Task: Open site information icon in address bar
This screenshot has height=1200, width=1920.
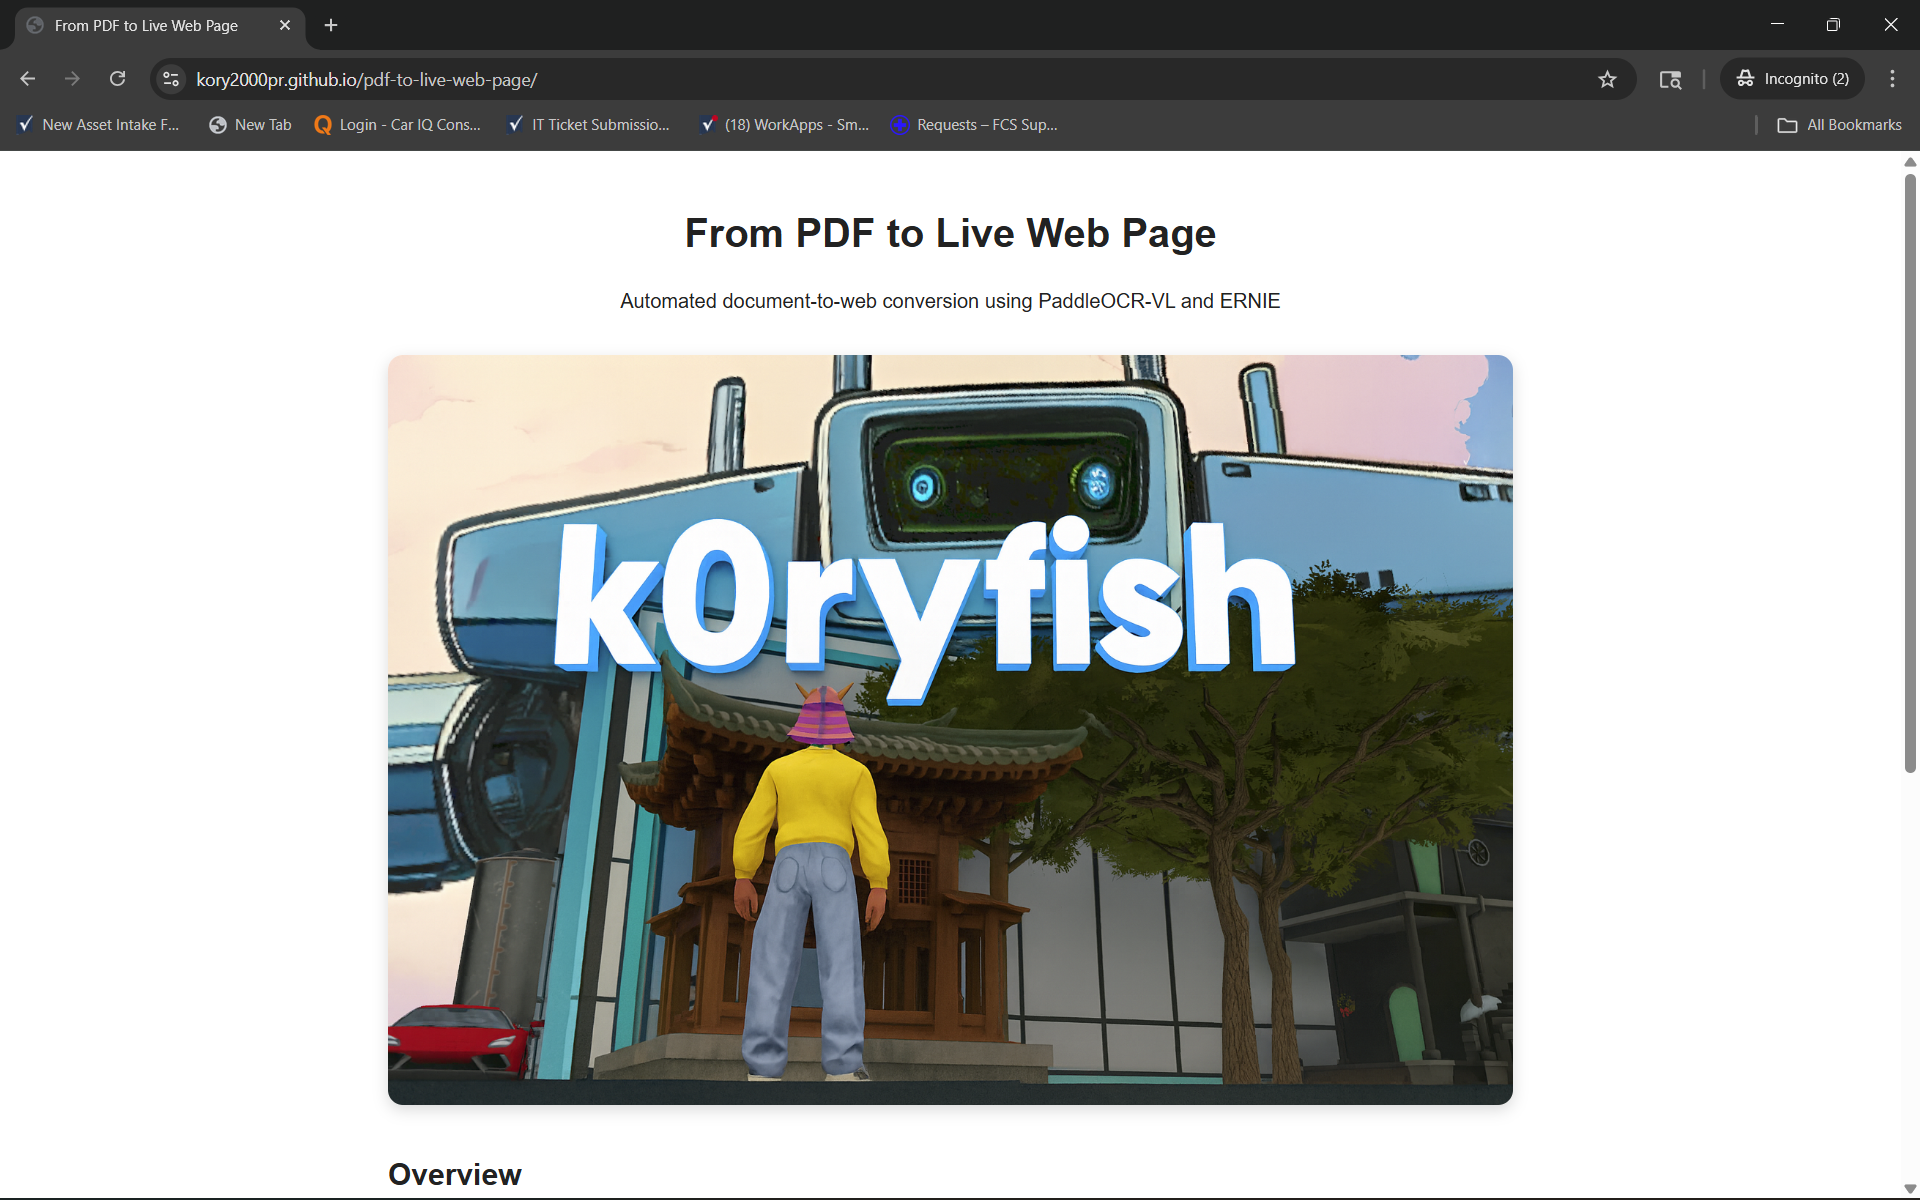Action: [171, 79]
